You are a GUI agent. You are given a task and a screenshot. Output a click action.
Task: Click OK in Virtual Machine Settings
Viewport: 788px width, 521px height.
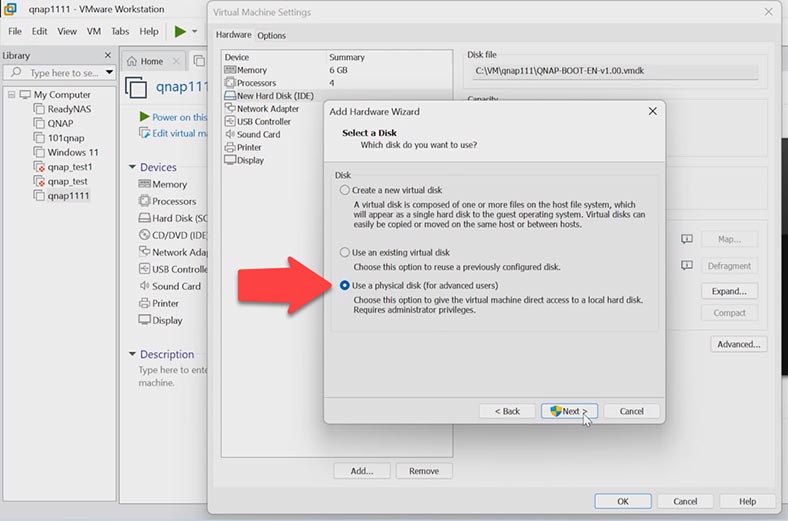coord(623,501)
